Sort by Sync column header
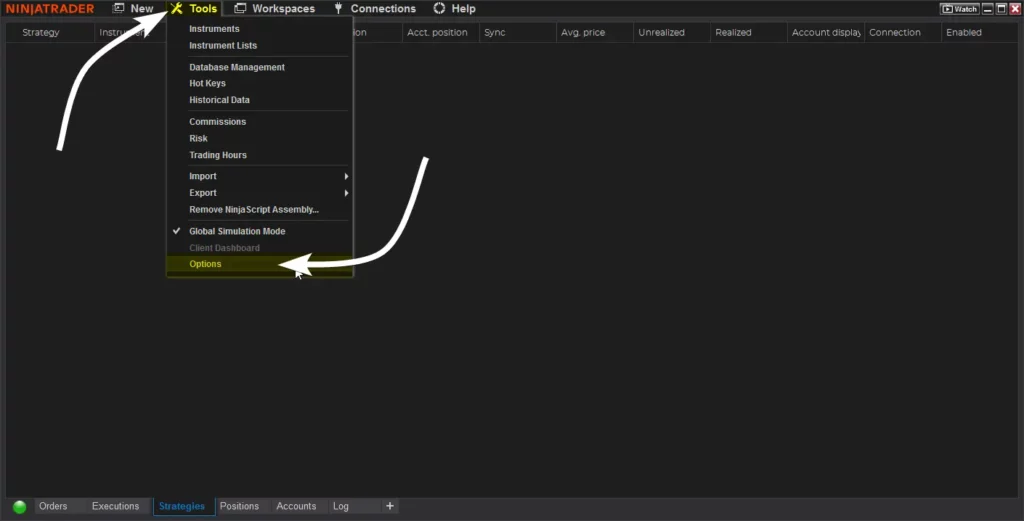 (x=518, y=33)
